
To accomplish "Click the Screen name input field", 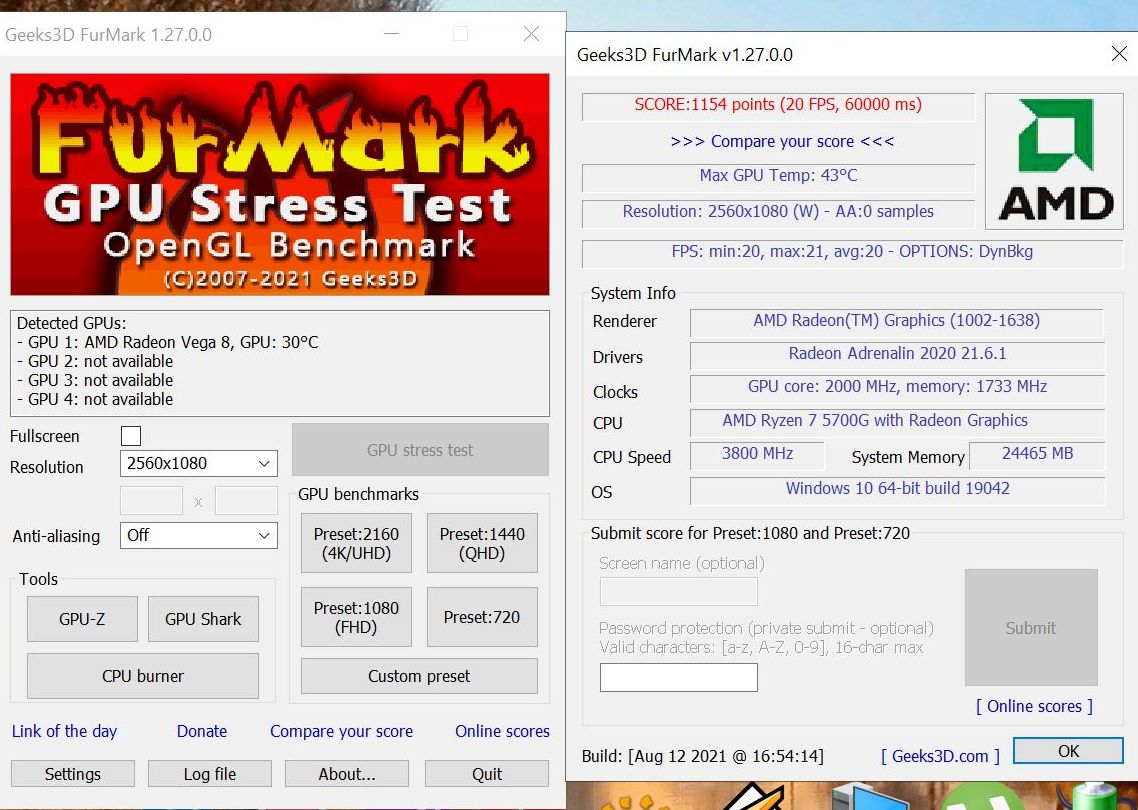I will click(x=679, y=592).
